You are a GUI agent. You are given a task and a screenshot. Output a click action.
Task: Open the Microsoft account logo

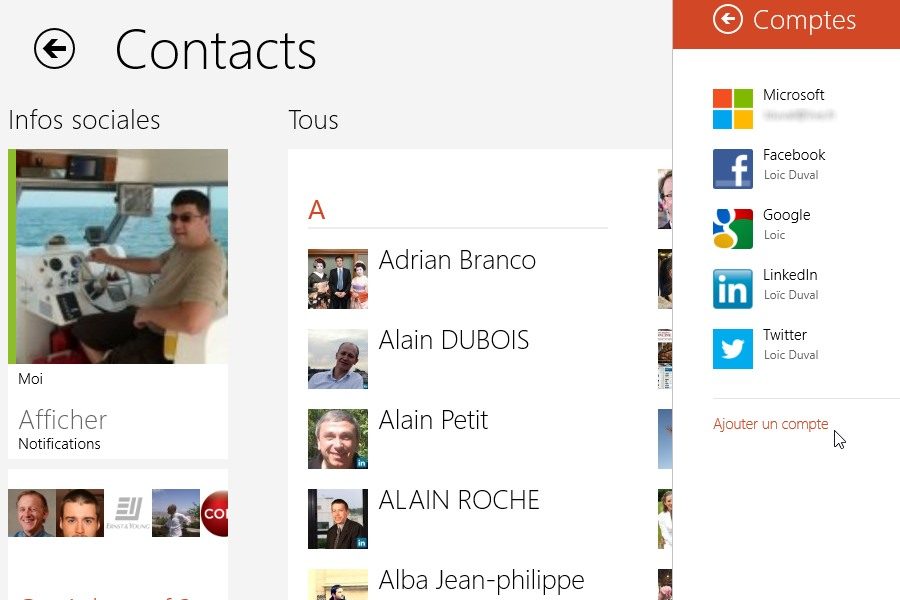[x=732, y=109]
